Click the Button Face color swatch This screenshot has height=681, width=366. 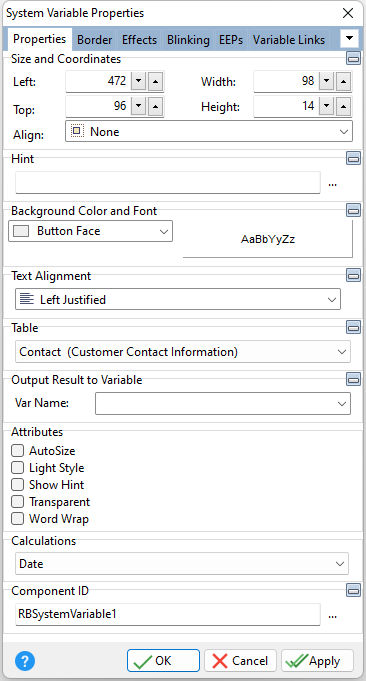point(21,231)
